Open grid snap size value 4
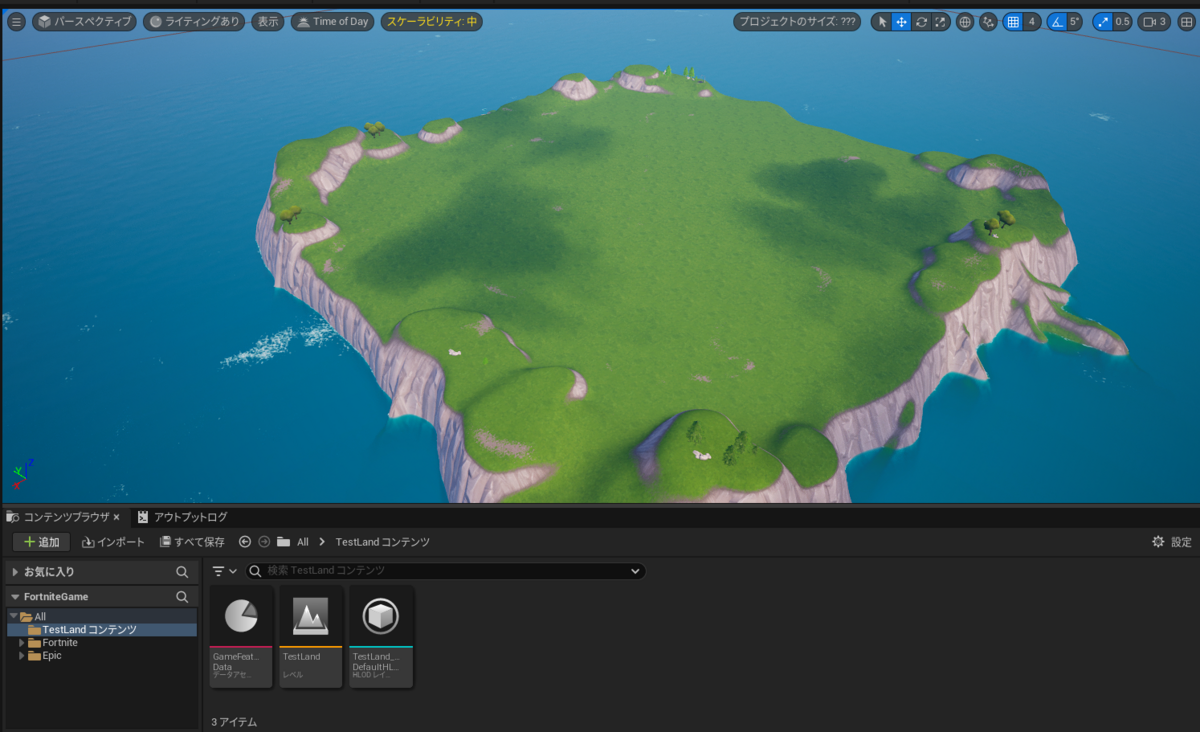The height and width of the screenshot is (732, 1200). point(1032,21)
